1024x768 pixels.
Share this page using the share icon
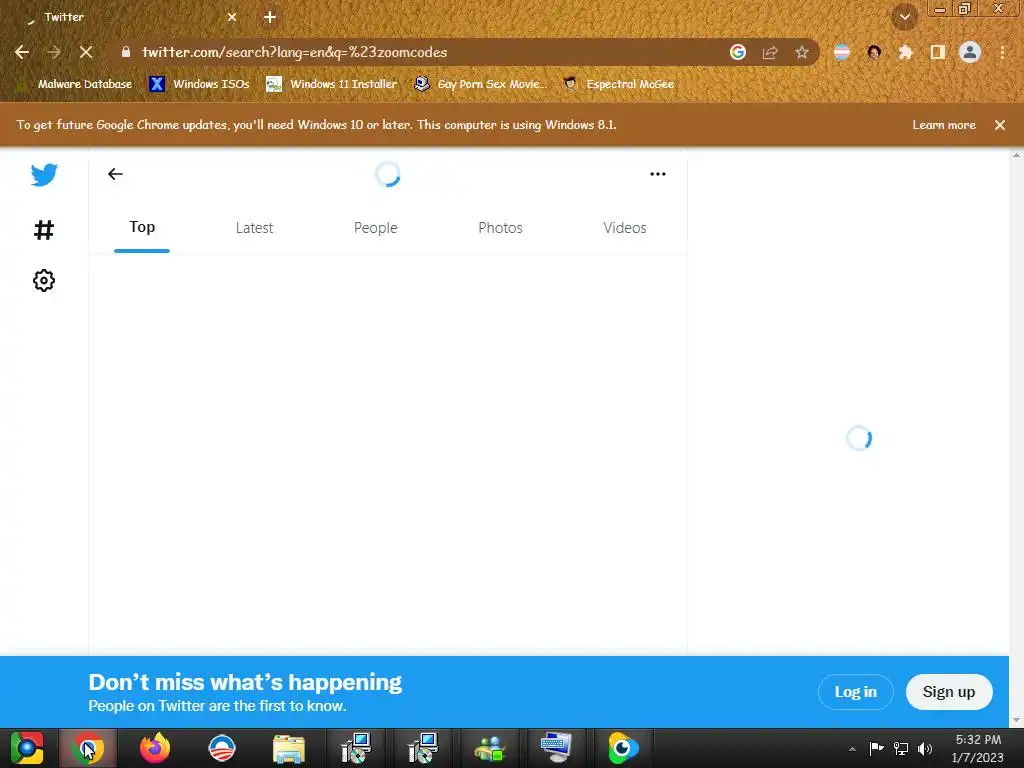770,52
